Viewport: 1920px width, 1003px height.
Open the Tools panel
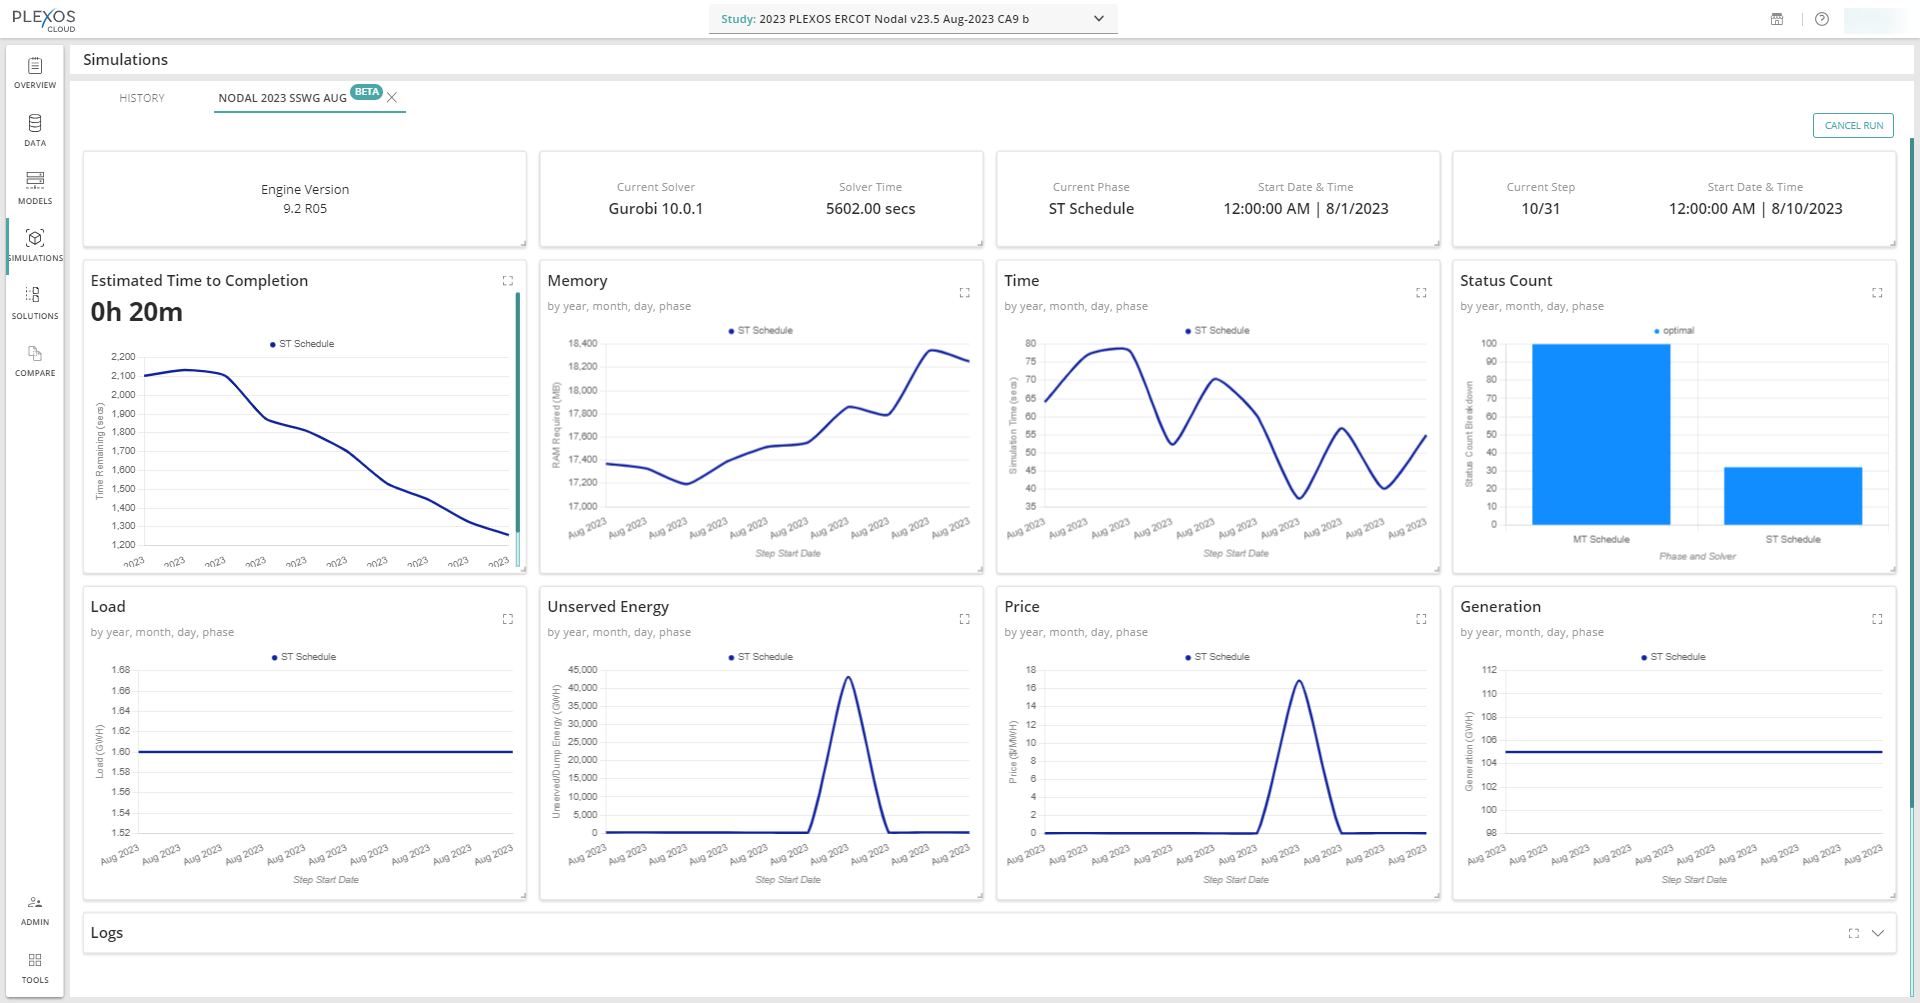35,968
